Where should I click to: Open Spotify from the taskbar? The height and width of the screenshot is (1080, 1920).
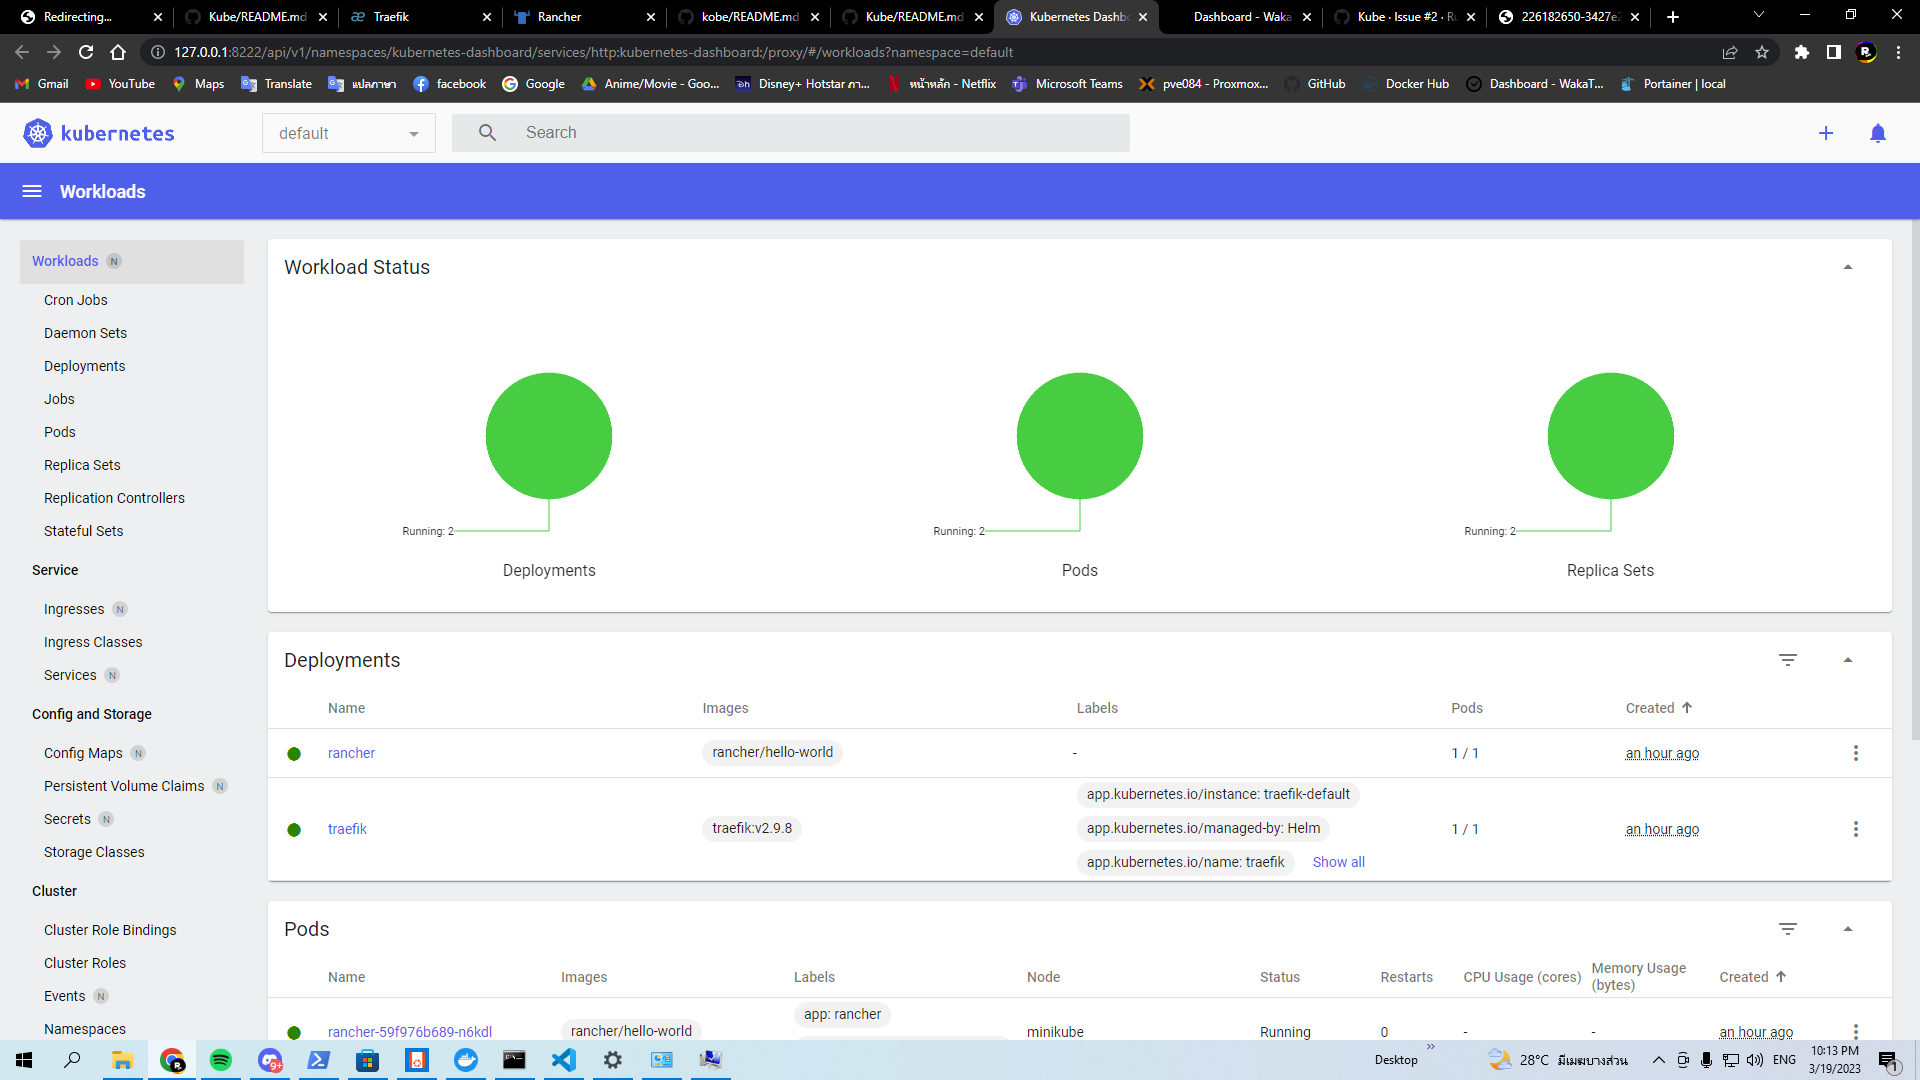point(221,1060)
